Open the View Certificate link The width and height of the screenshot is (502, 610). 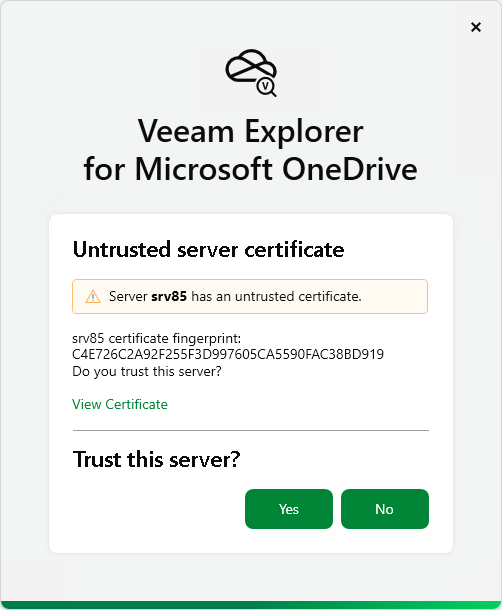[x=120, y=404]
